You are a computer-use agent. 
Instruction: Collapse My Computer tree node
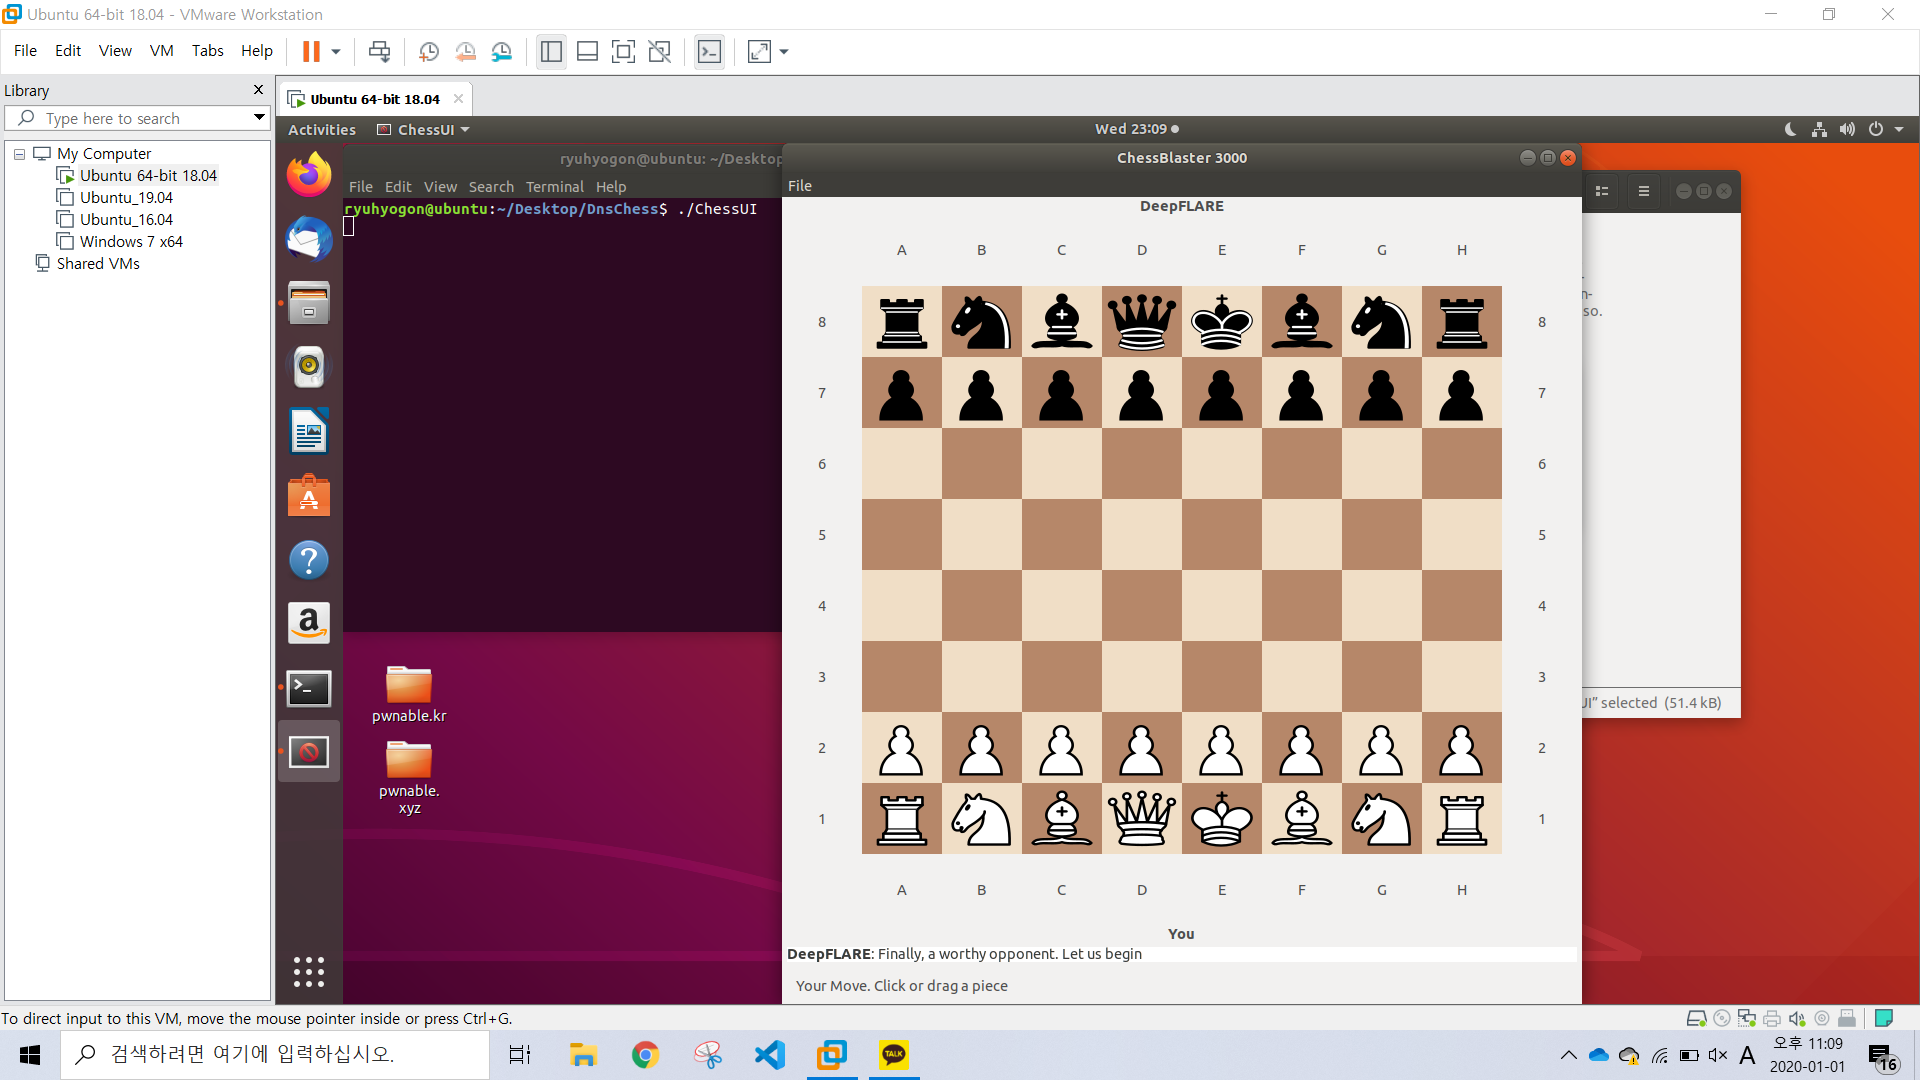(19, 154)
